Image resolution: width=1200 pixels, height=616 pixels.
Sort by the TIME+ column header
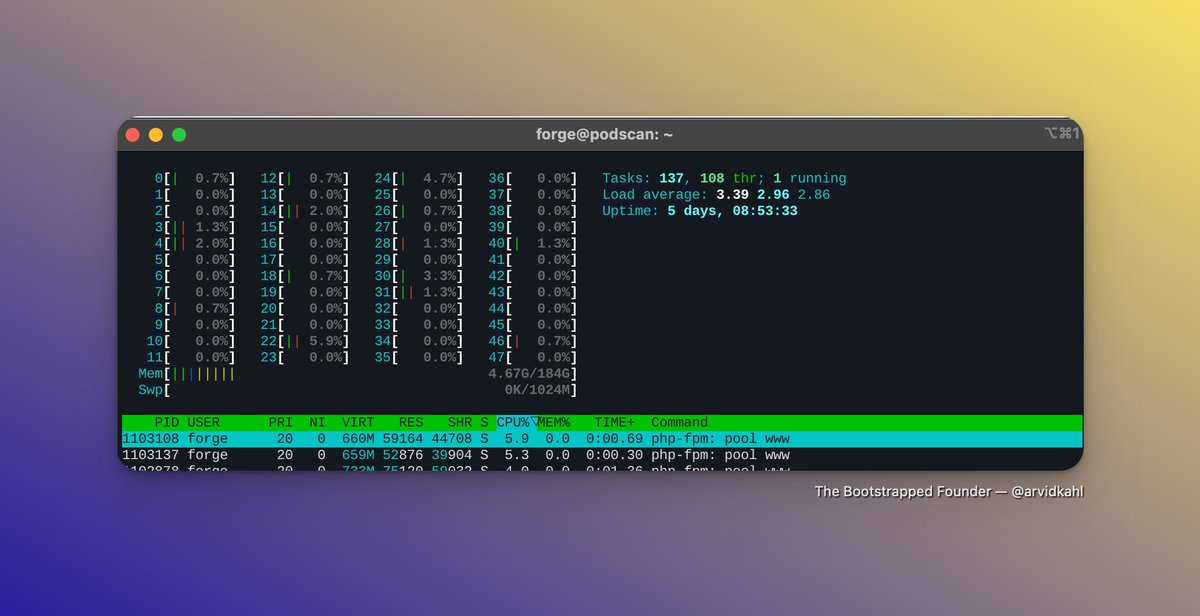615,422
